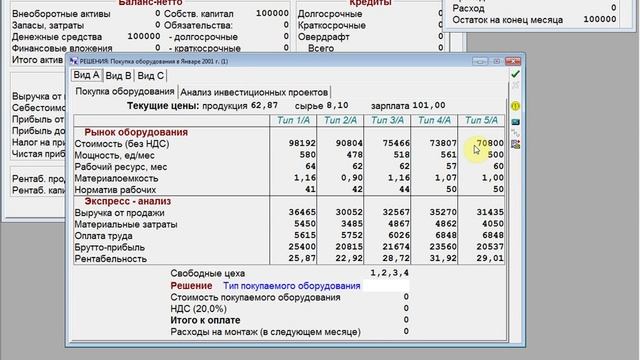Click the Рентабельность value 29,01

tap(490, 258)
